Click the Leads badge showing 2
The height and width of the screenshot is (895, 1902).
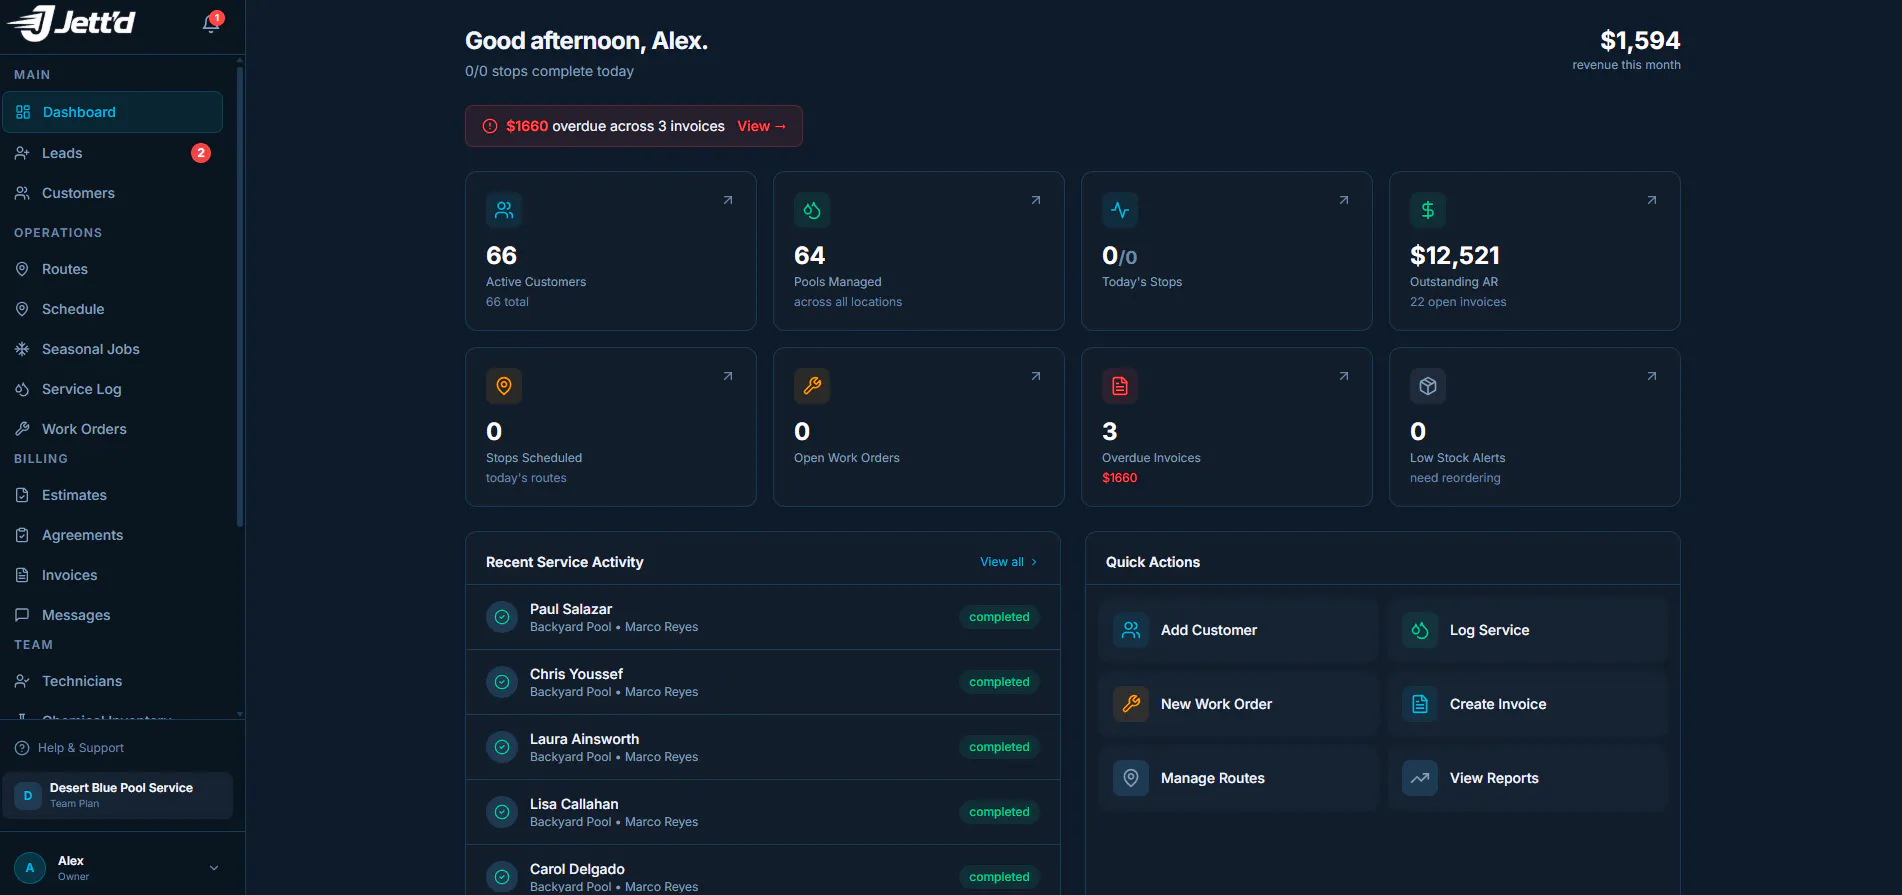tap(201, 153)
